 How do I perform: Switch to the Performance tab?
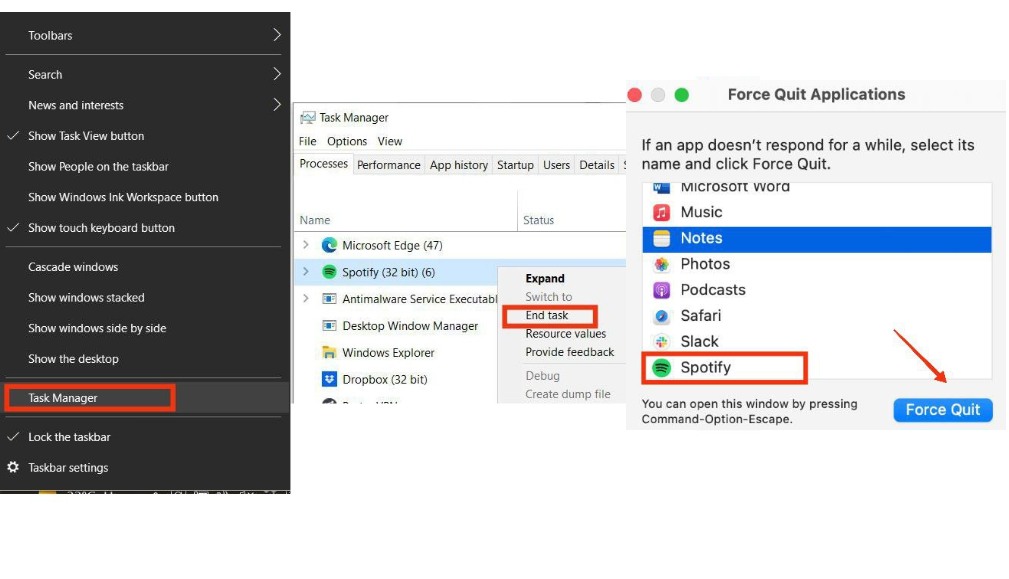tap(389, 165)
